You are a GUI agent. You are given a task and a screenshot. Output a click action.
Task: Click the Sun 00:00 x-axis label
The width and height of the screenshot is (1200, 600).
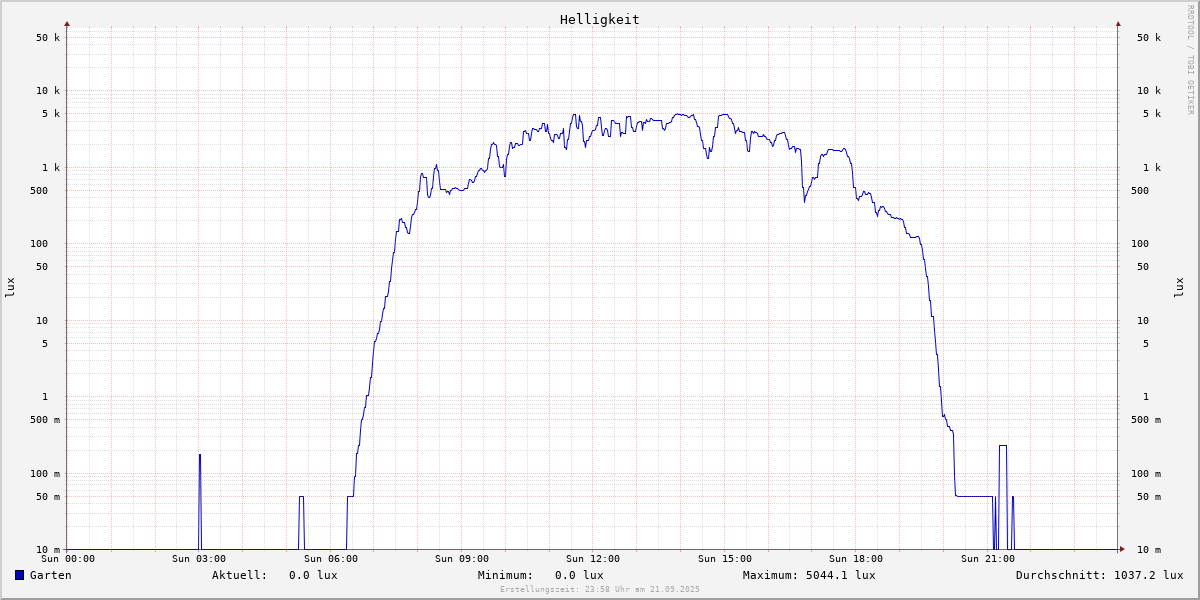point(68,559)
